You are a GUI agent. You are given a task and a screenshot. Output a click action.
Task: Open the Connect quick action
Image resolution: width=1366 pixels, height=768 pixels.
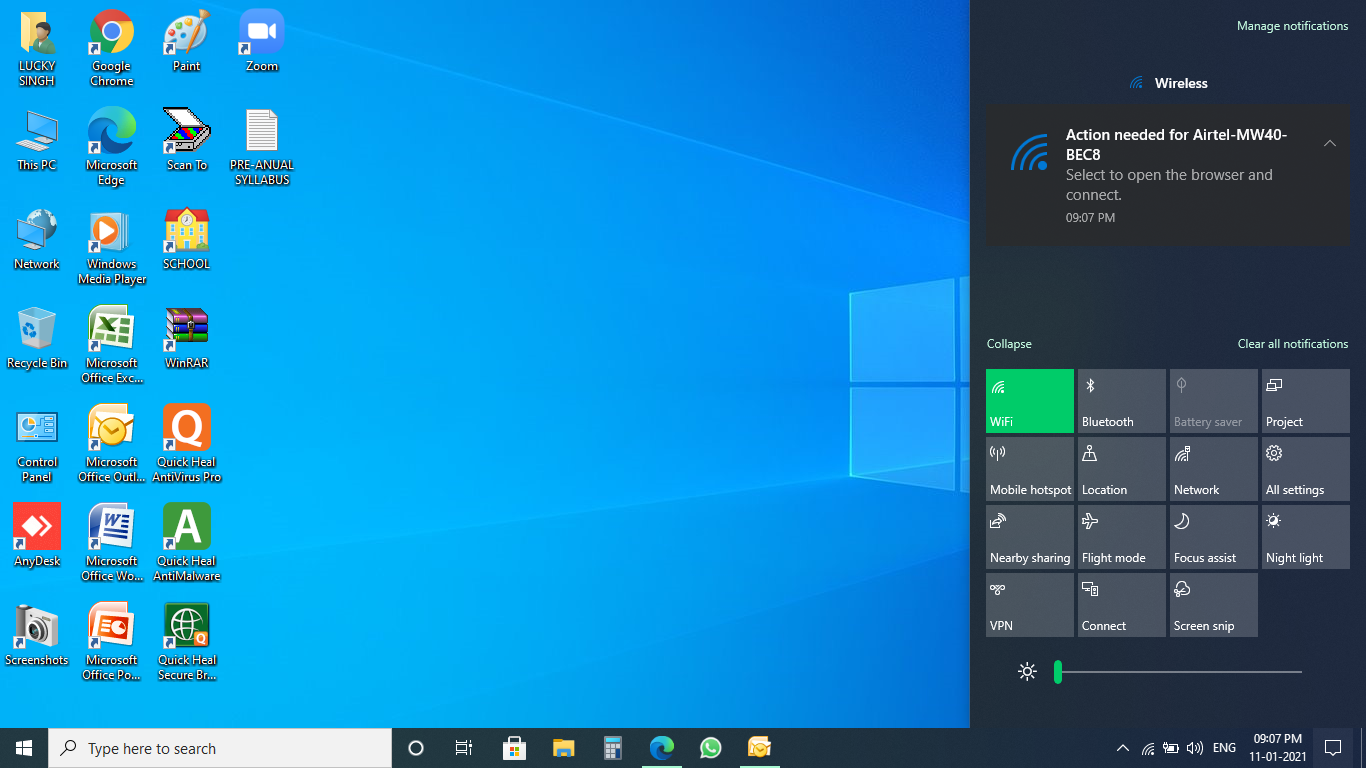[1122, 605]
